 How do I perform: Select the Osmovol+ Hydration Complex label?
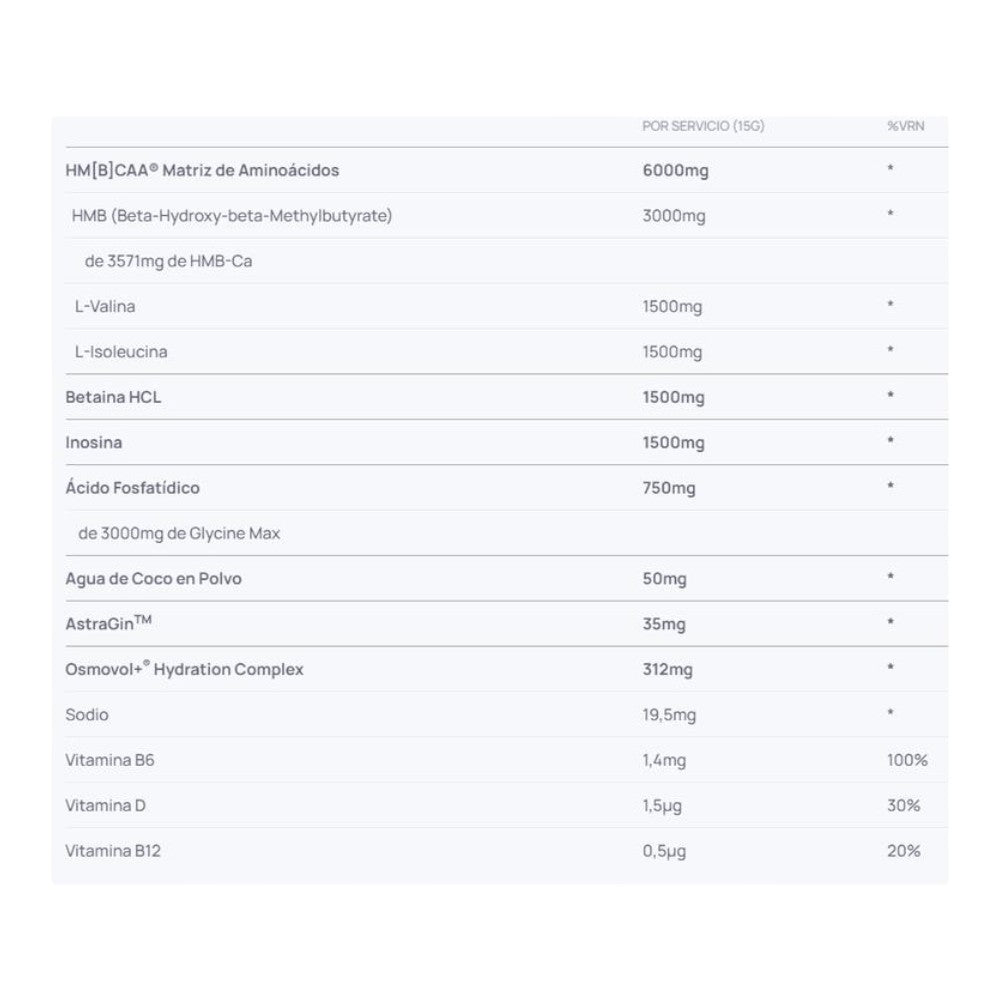click(x=184, y=669)
